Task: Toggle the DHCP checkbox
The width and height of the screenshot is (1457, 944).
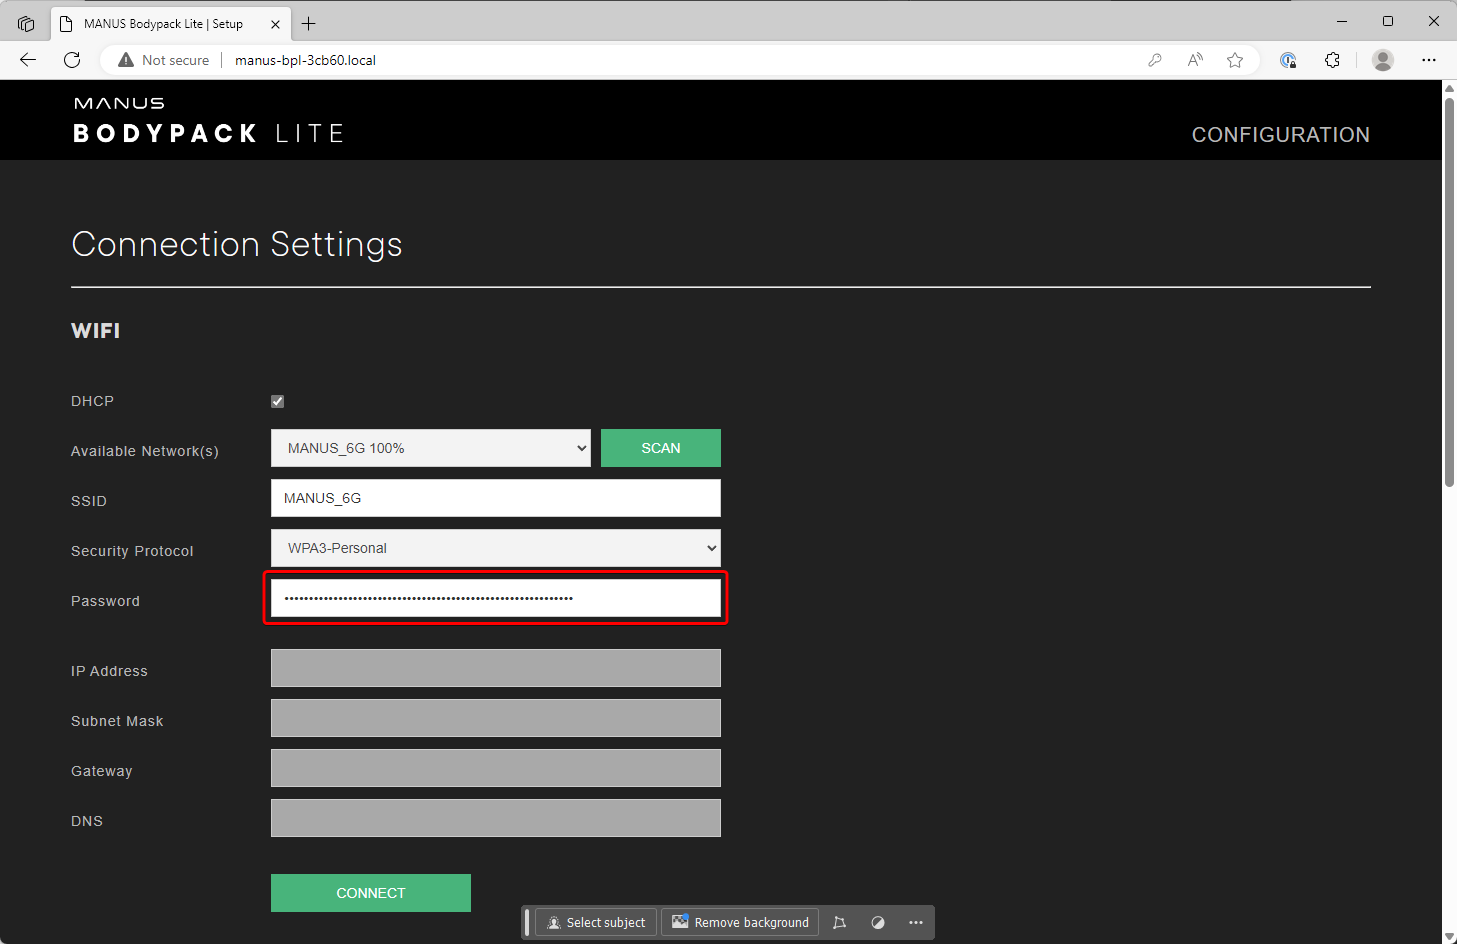Action: pos(278,401)
